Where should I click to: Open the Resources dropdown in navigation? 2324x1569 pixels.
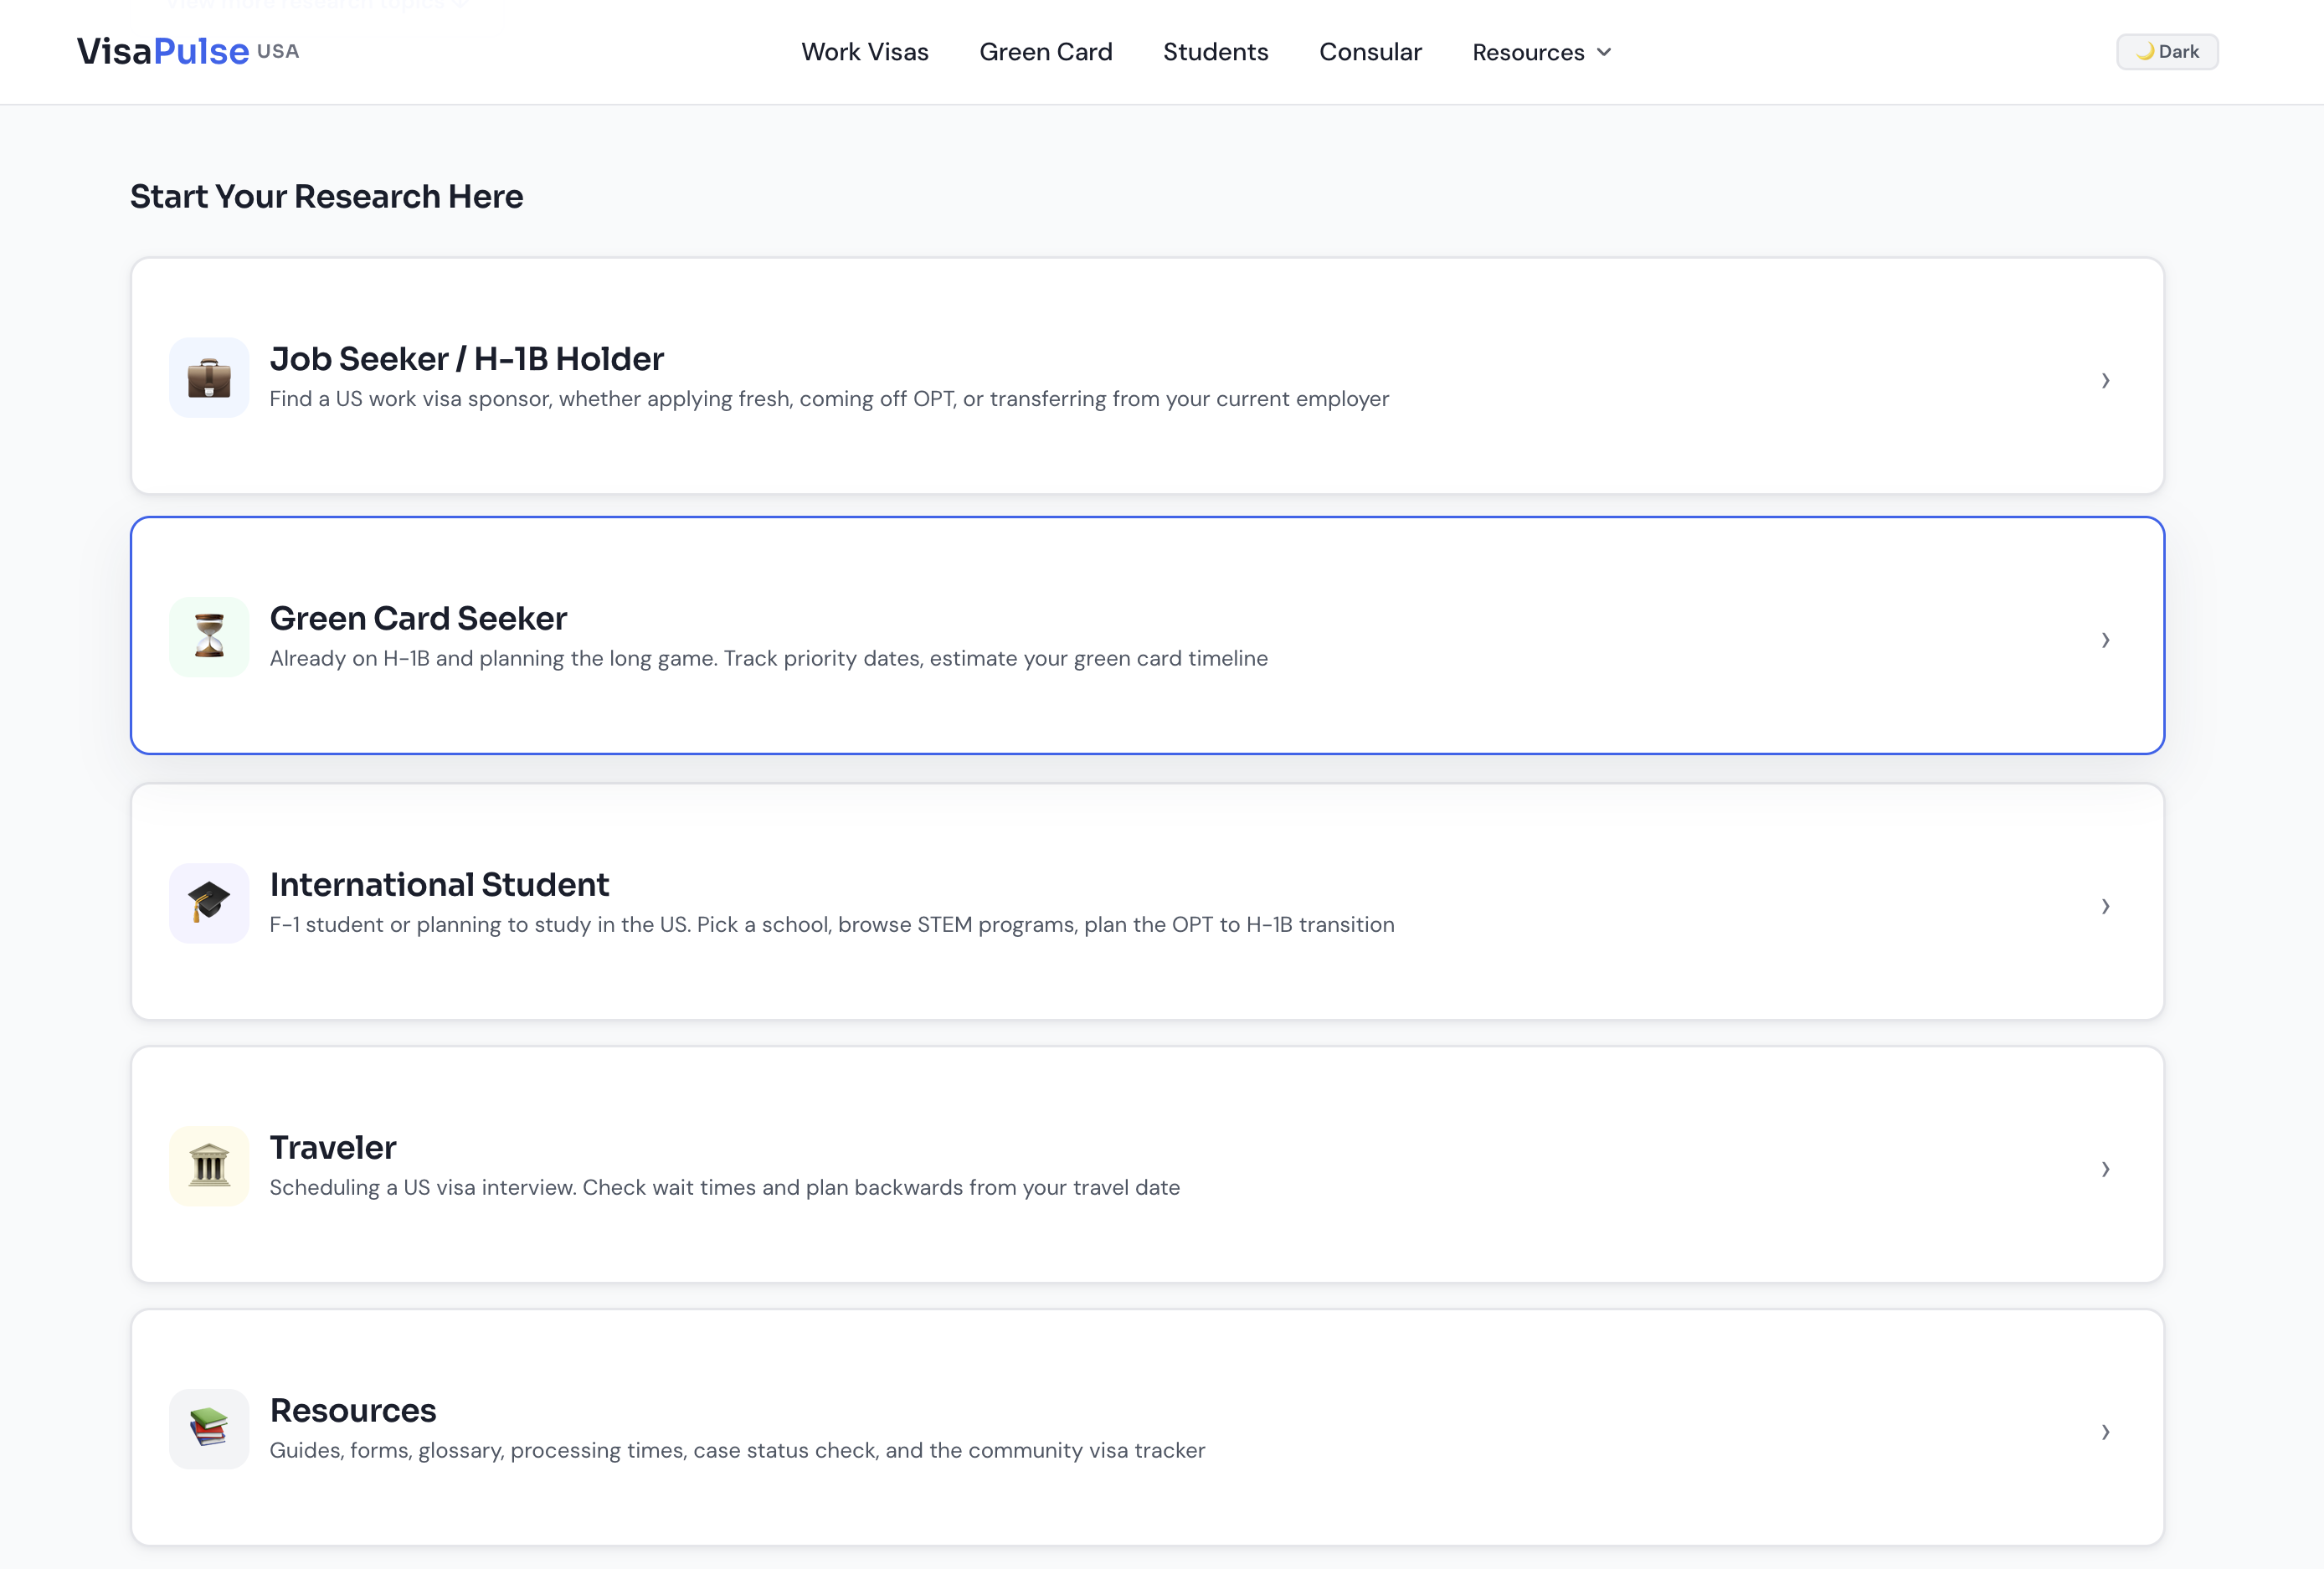click(1541, 52)
